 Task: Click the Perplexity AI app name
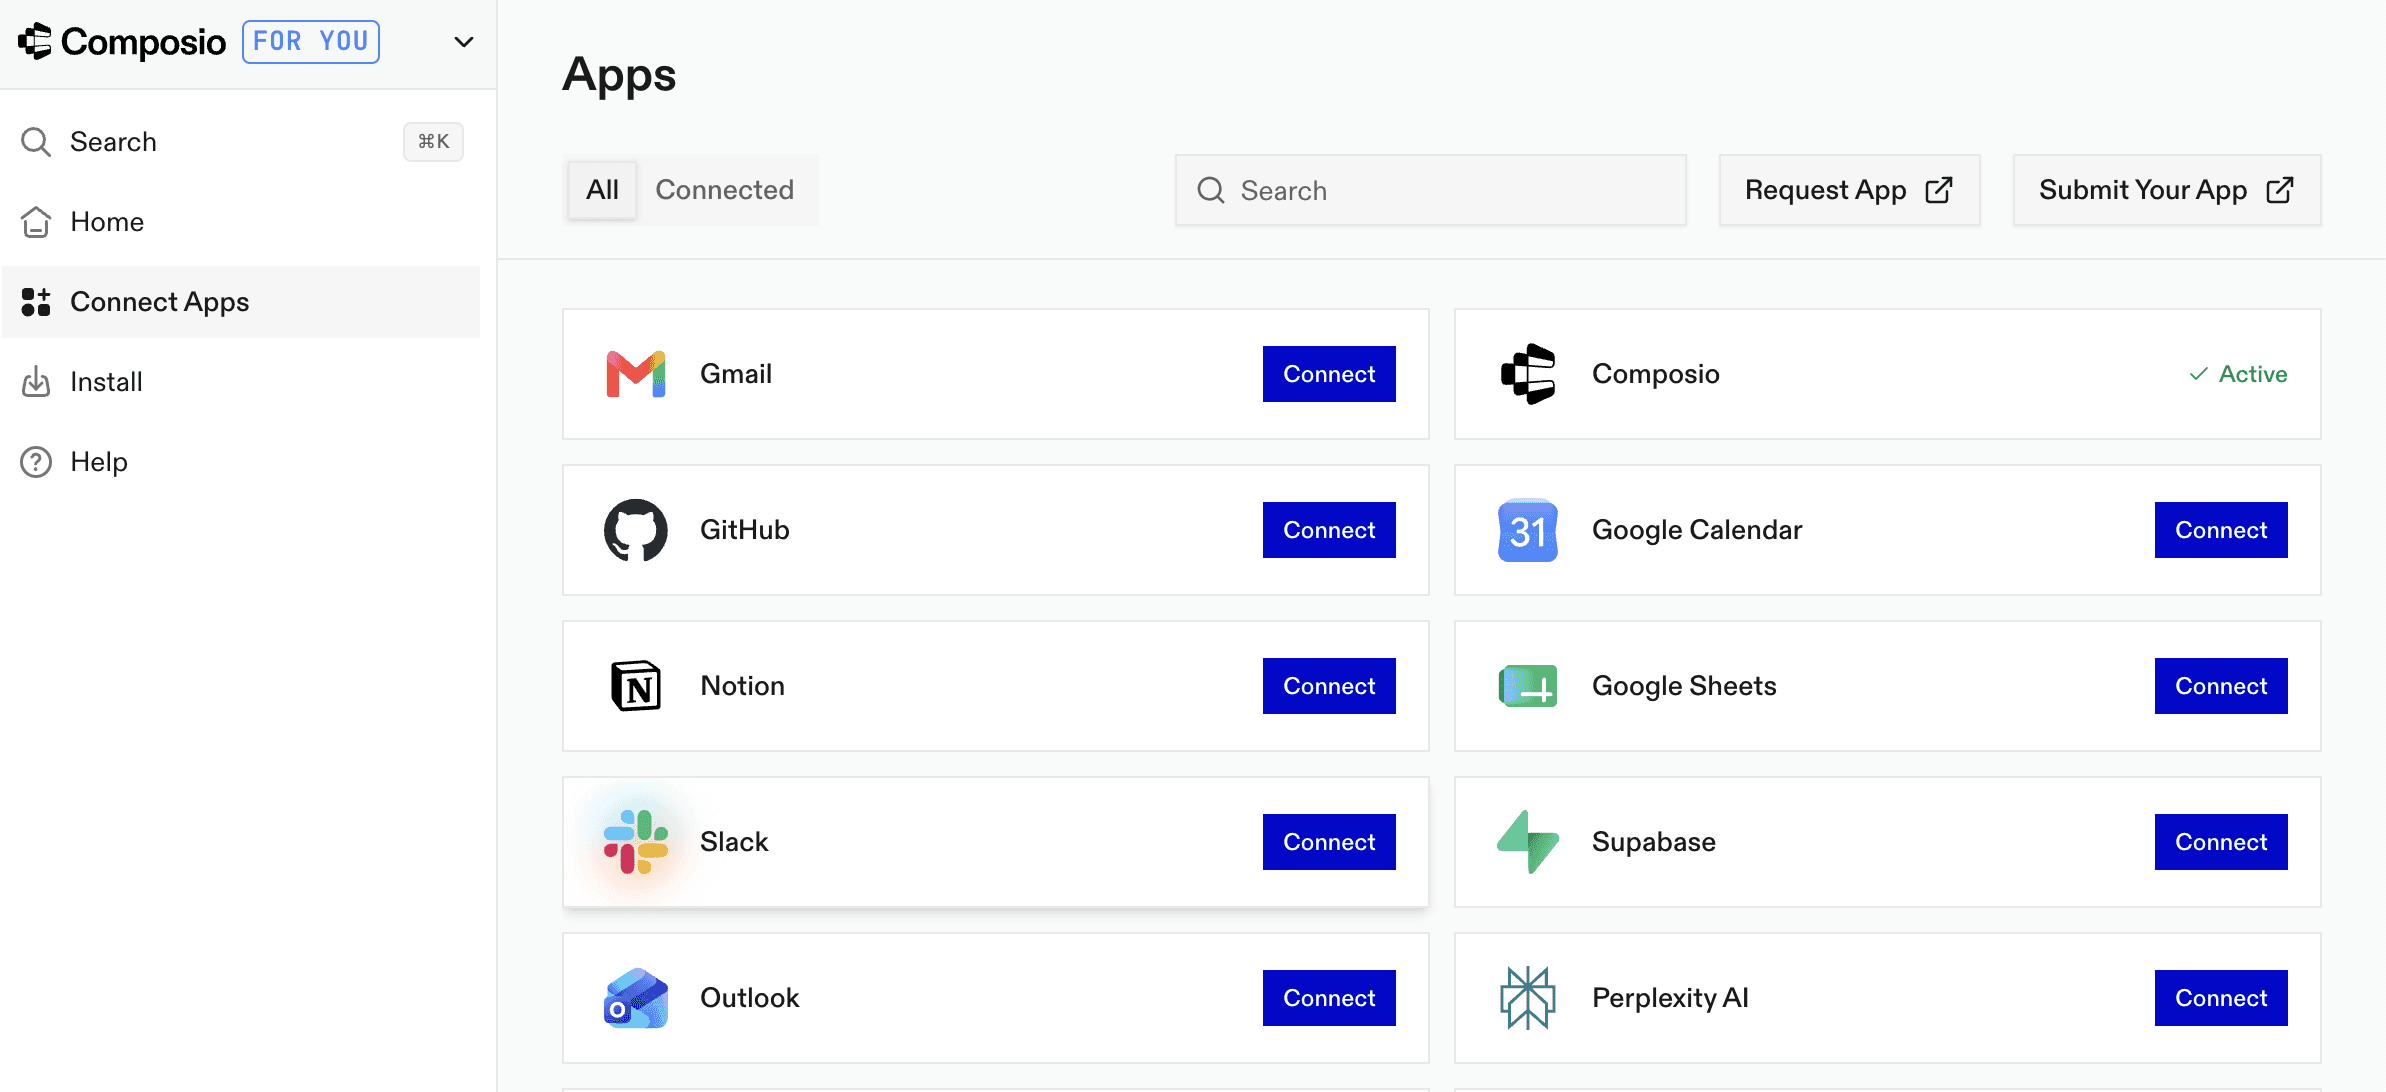tap(1670, 998)
